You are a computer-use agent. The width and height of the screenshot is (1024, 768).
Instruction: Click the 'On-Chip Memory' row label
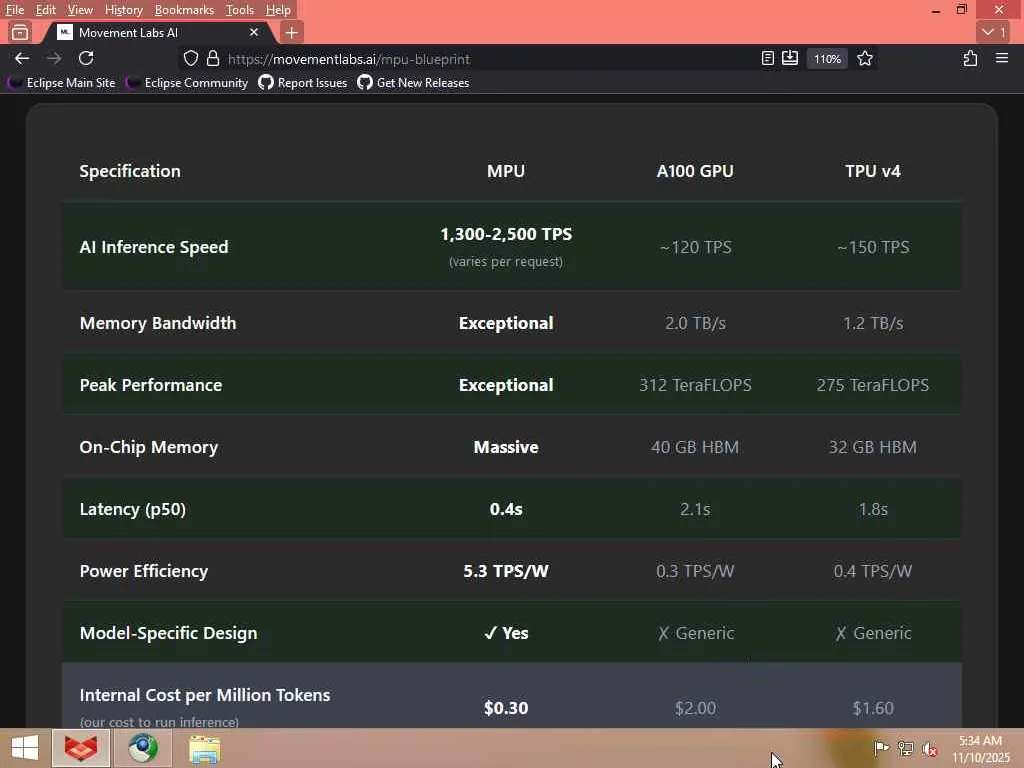(148, 447)
